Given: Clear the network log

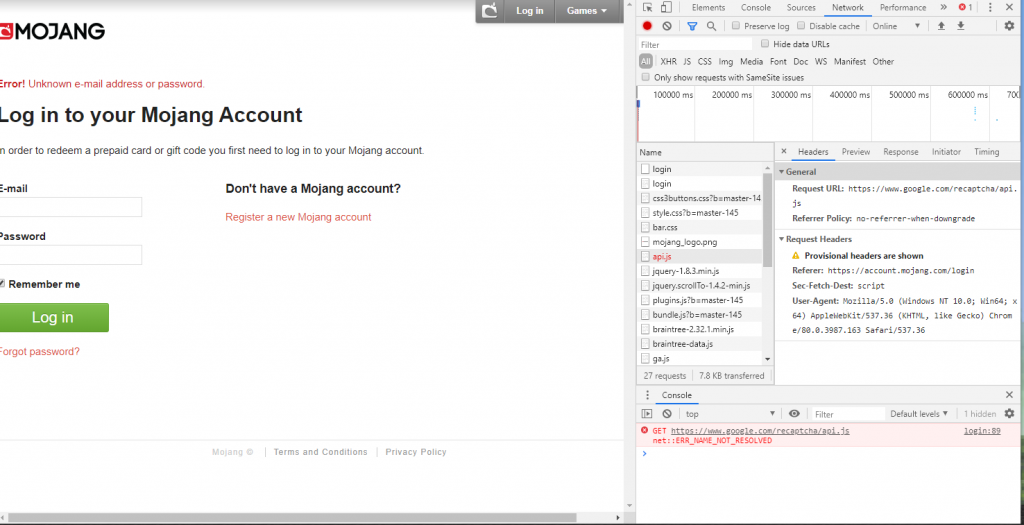Looking at the screenshot, I should [x=667, y=26].
